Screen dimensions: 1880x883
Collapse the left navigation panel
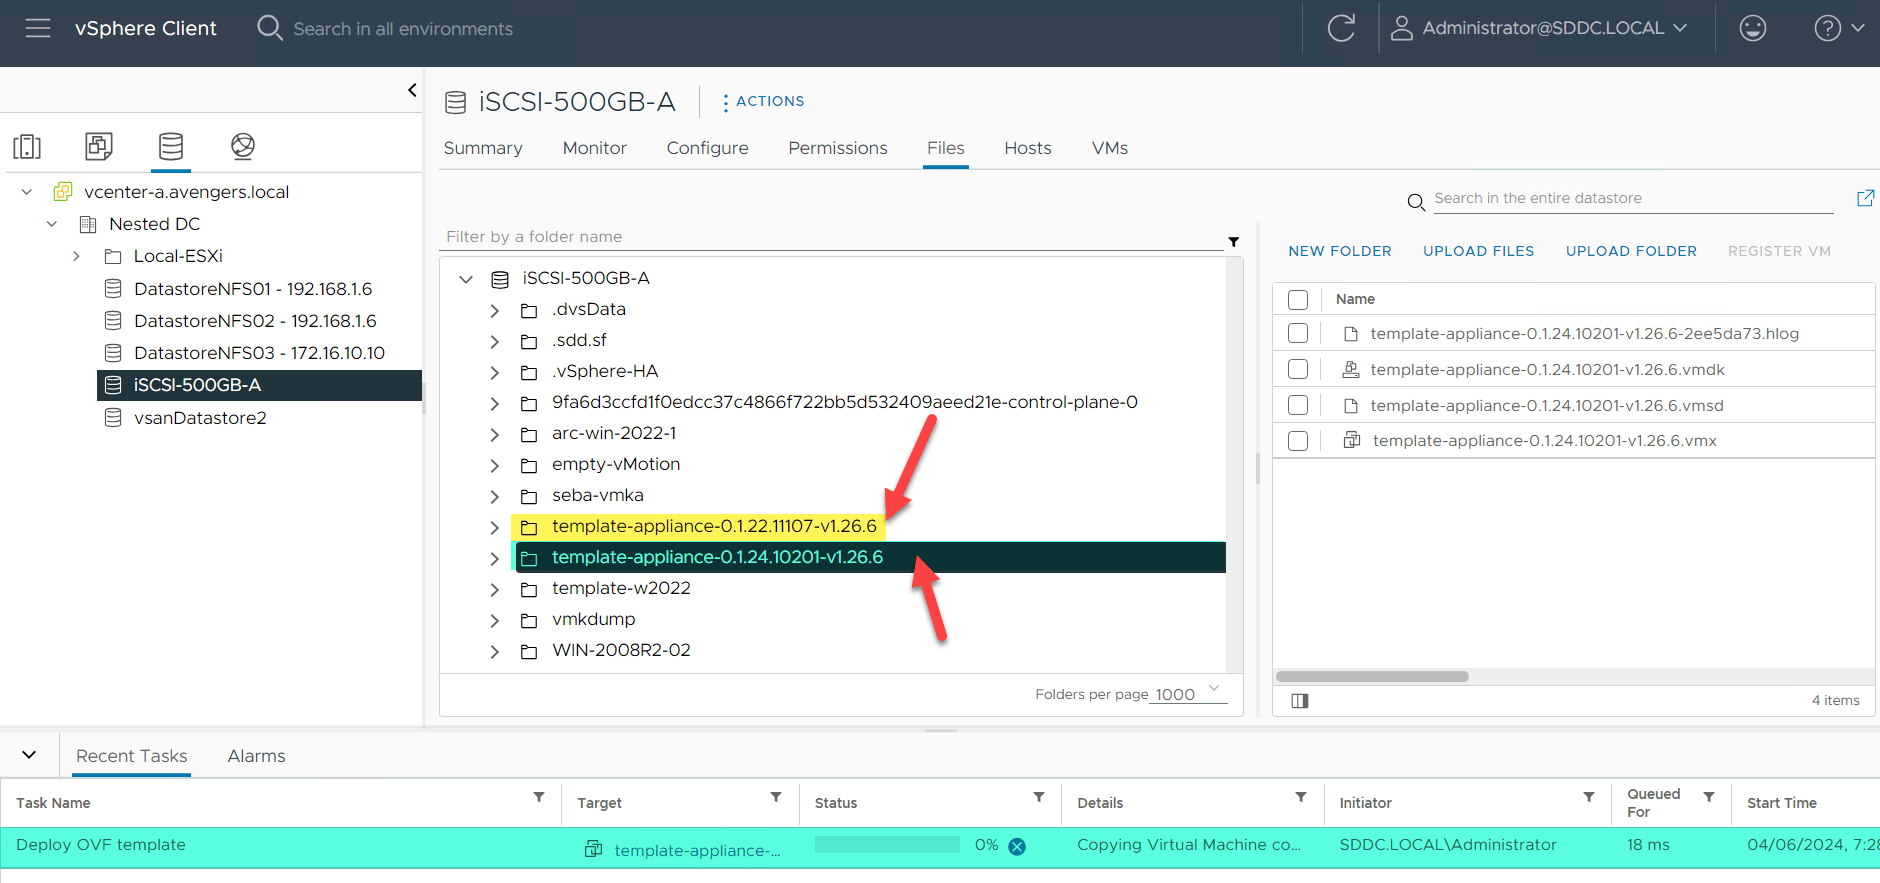coord(412,90)
